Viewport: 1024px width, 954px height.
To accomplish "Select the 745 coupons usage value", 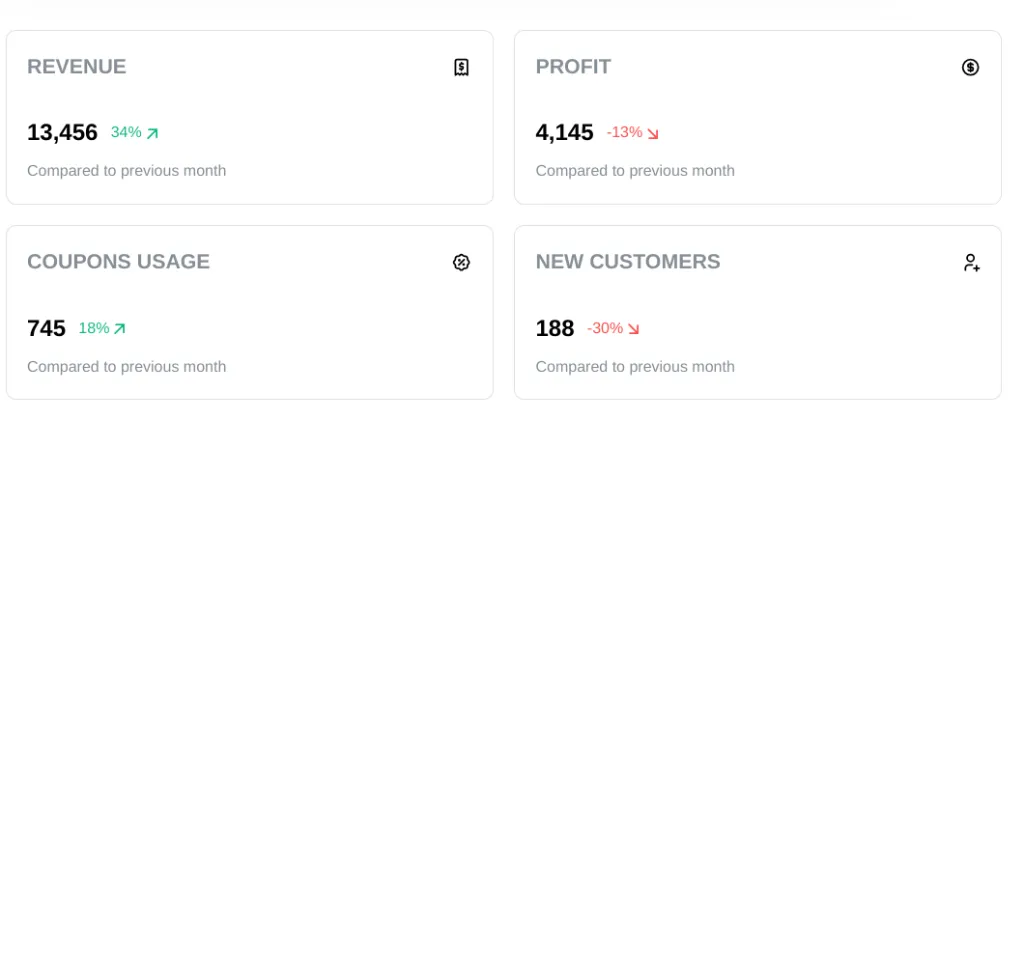I will pos(46,328).
